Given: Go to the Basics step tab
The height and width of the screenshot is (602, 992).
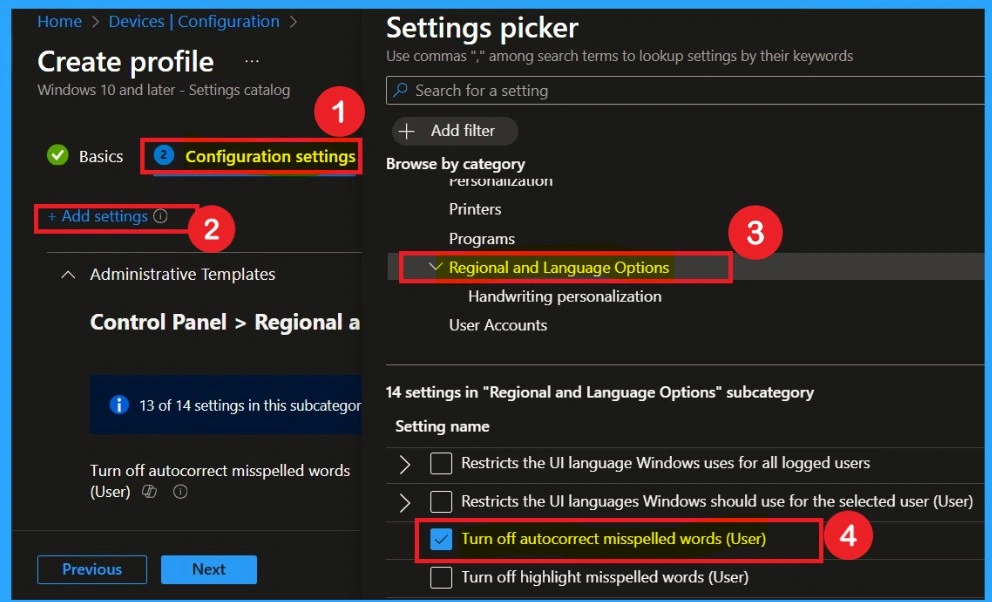Looking at the screenshot, I should click(100, 156).
